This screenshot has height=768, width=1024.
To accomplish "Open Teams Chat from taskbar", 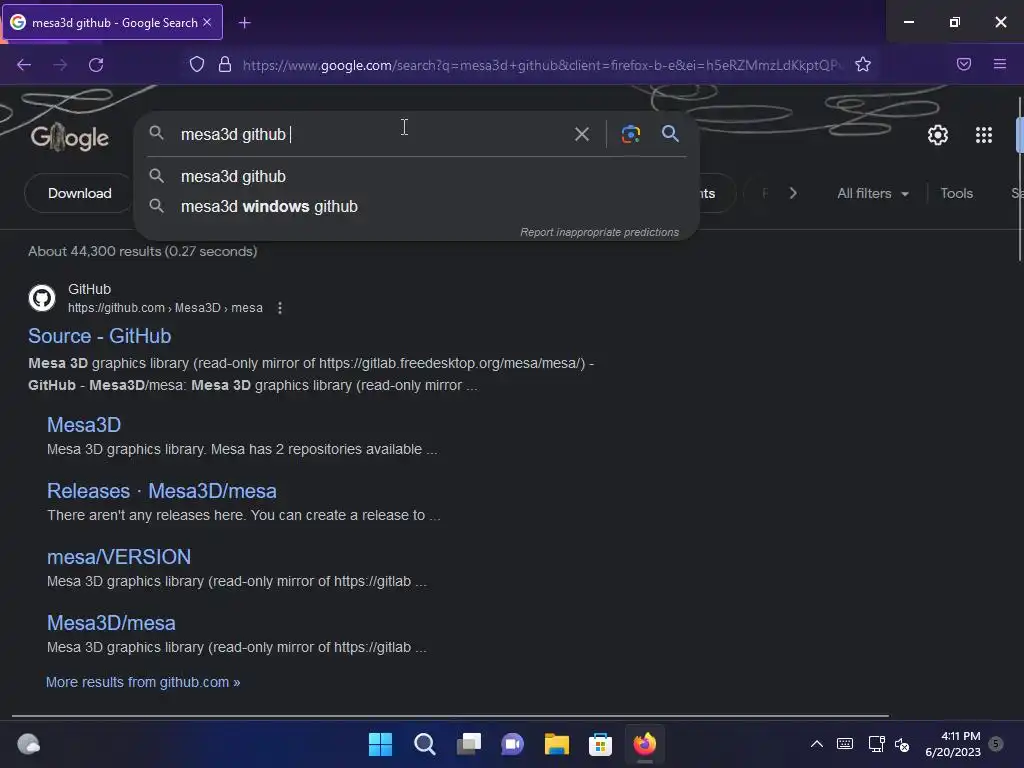I will (512, 744).
